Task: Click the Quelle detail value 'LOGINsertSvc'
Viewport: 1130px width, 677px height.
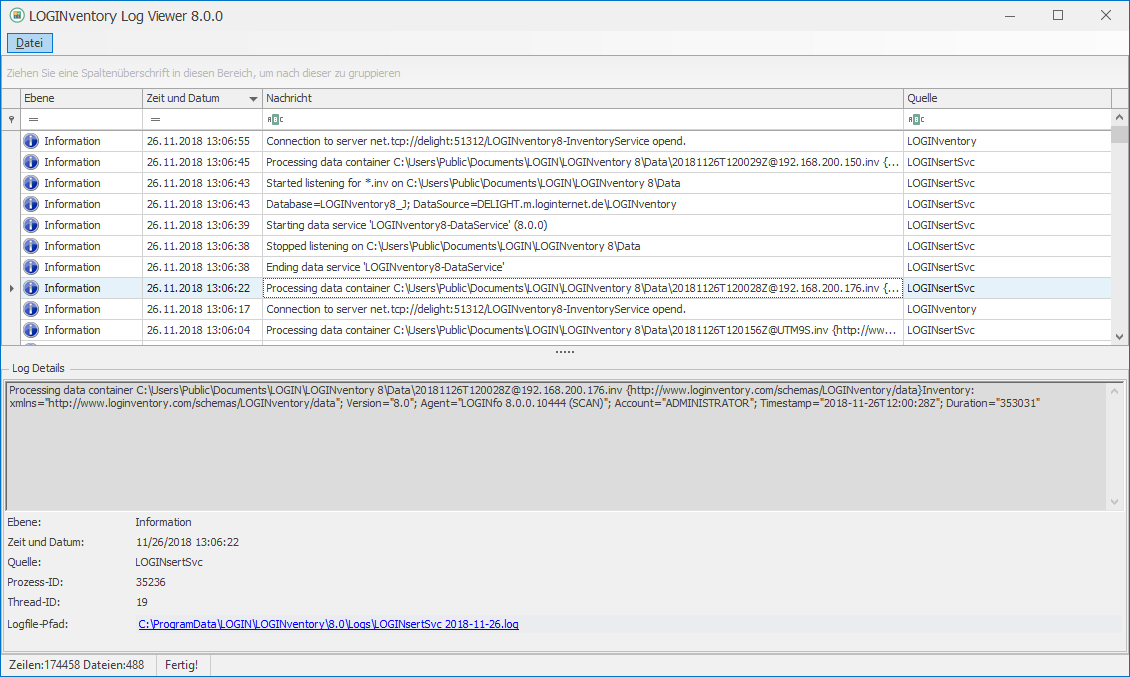Action: (x=169, y=562)
